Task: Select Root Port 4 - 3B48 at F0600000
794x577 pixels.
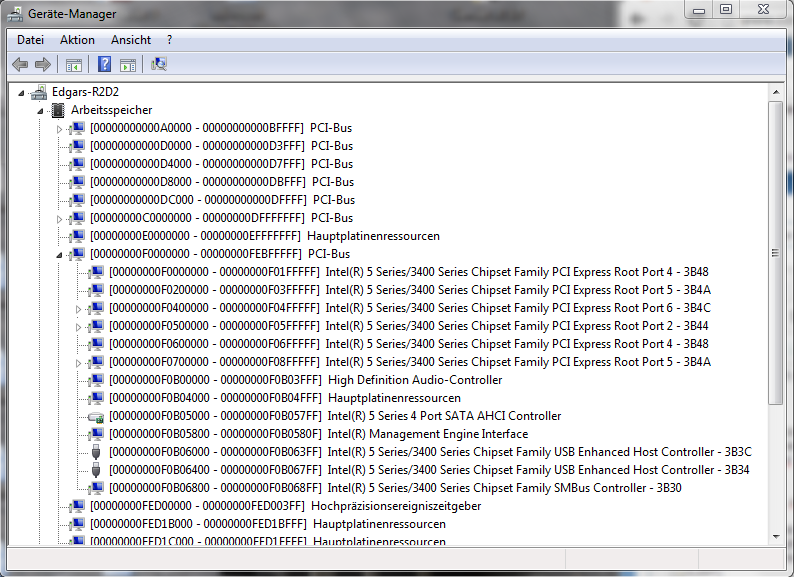Action: [x=408, y=344]
